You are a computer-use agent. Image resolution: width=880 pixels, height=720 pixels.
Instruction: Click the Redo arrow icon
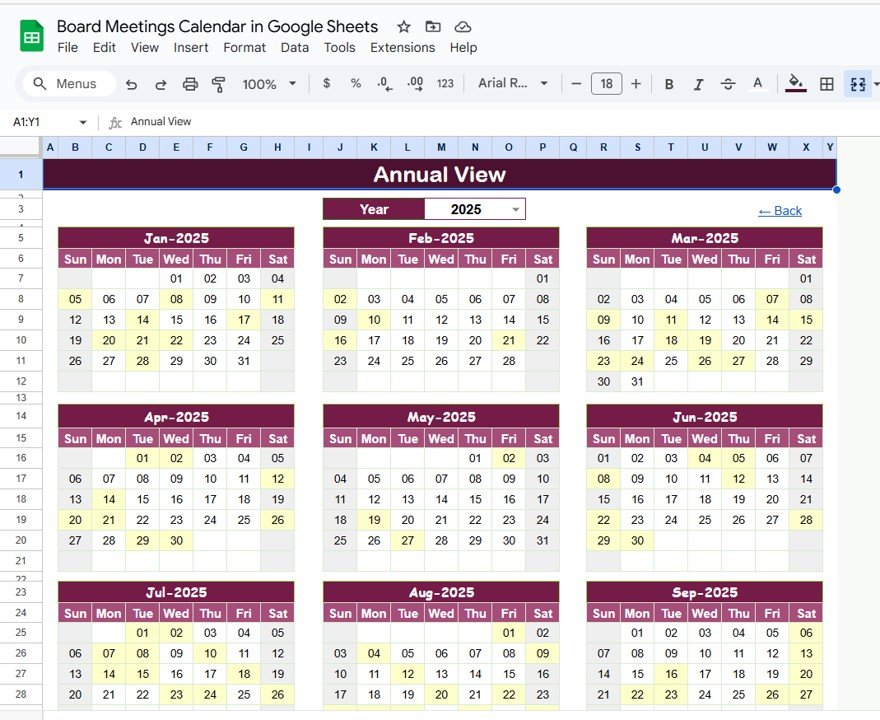click(161, 84)
